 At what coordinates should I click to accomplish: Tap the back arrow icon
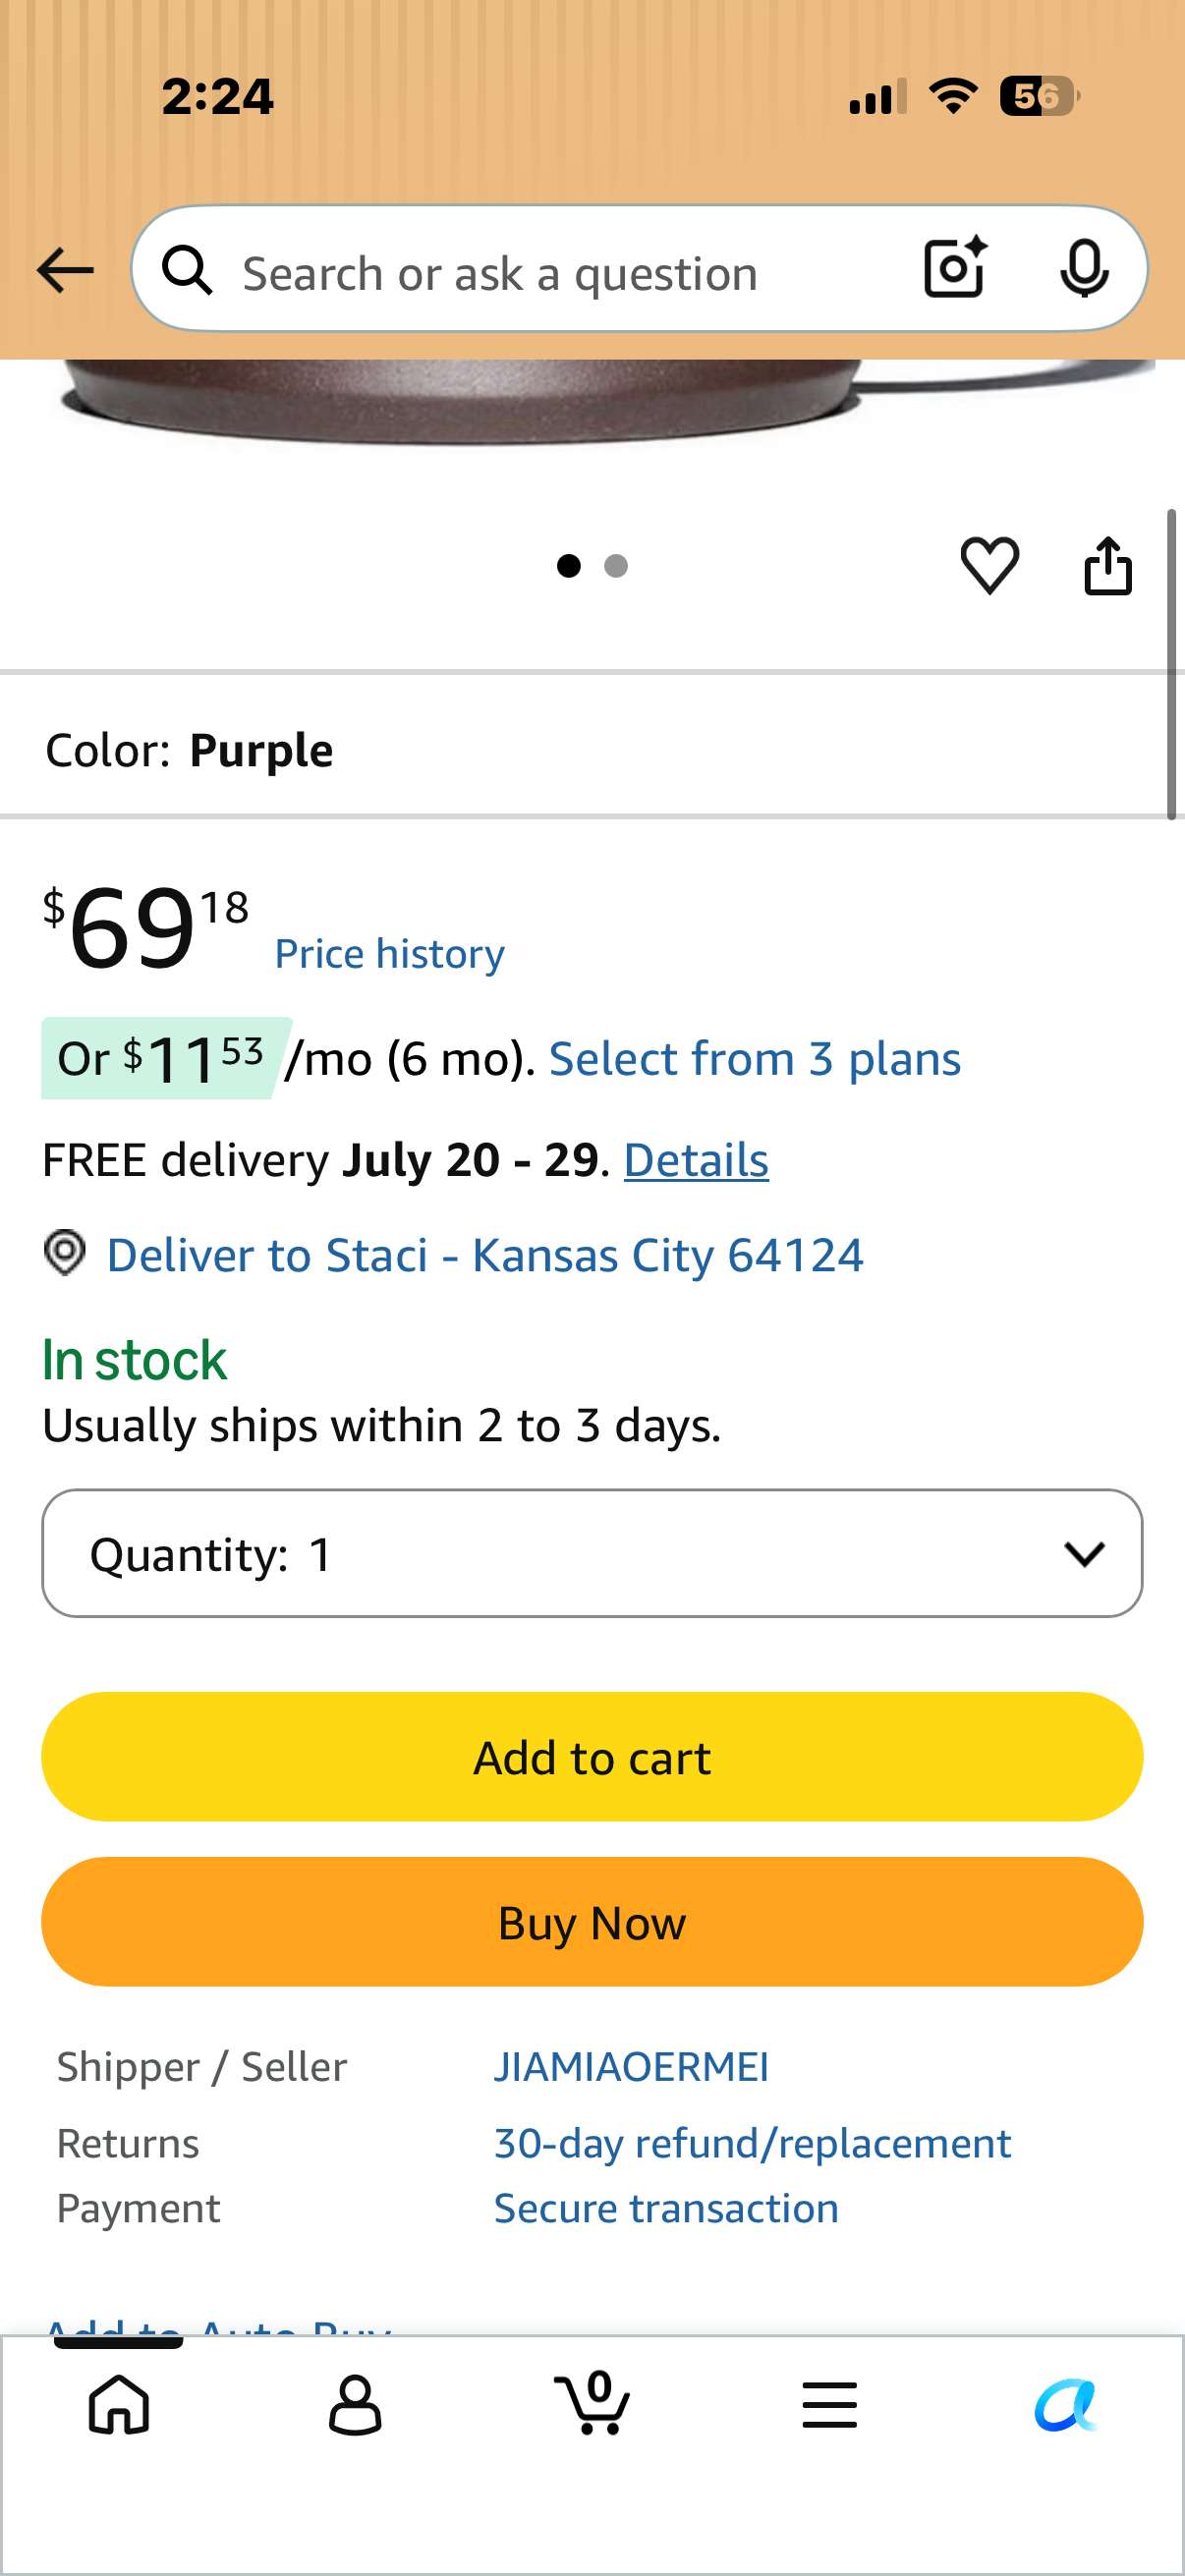65,271
